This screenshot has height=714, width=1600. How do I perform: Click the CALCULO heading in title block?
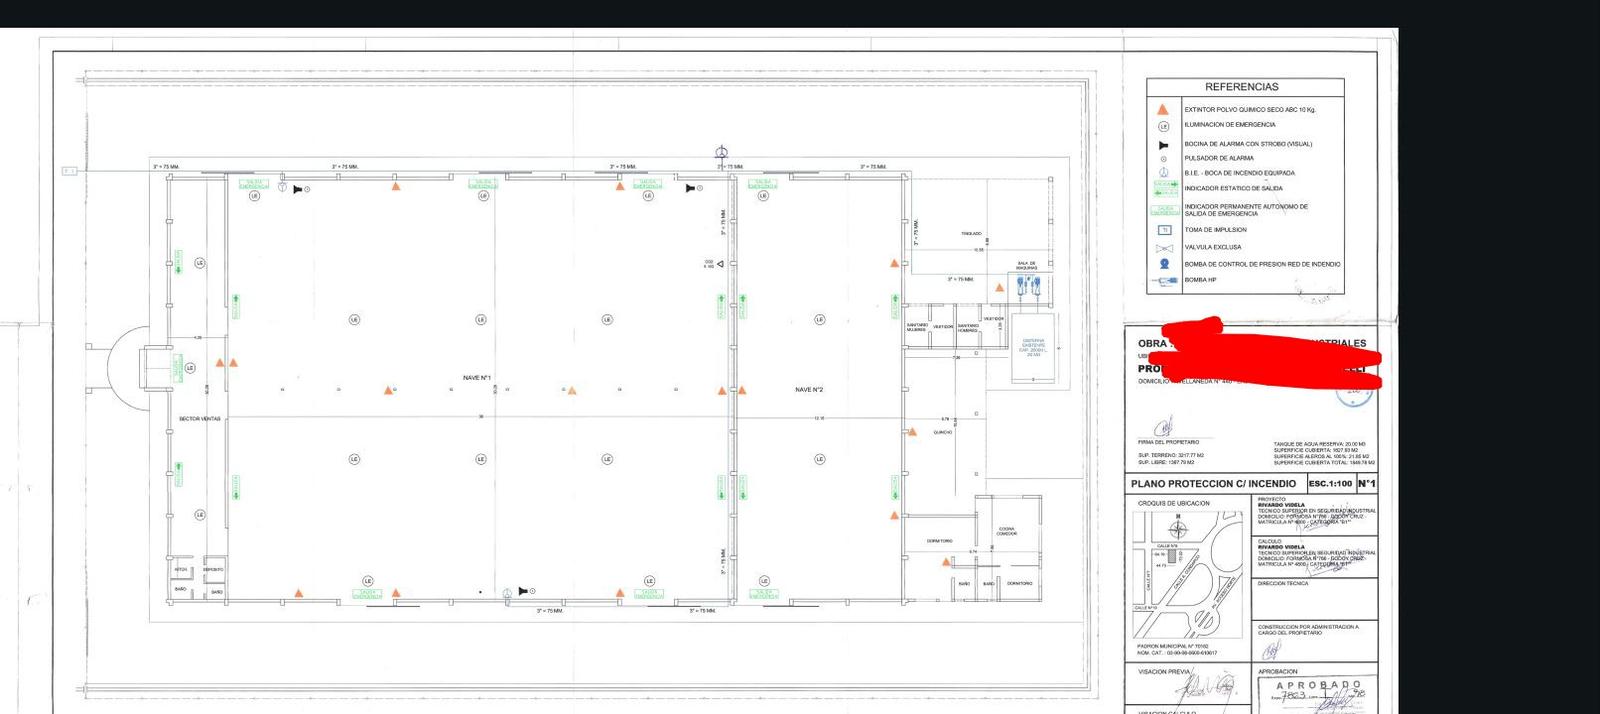[x=1270, y=541]
